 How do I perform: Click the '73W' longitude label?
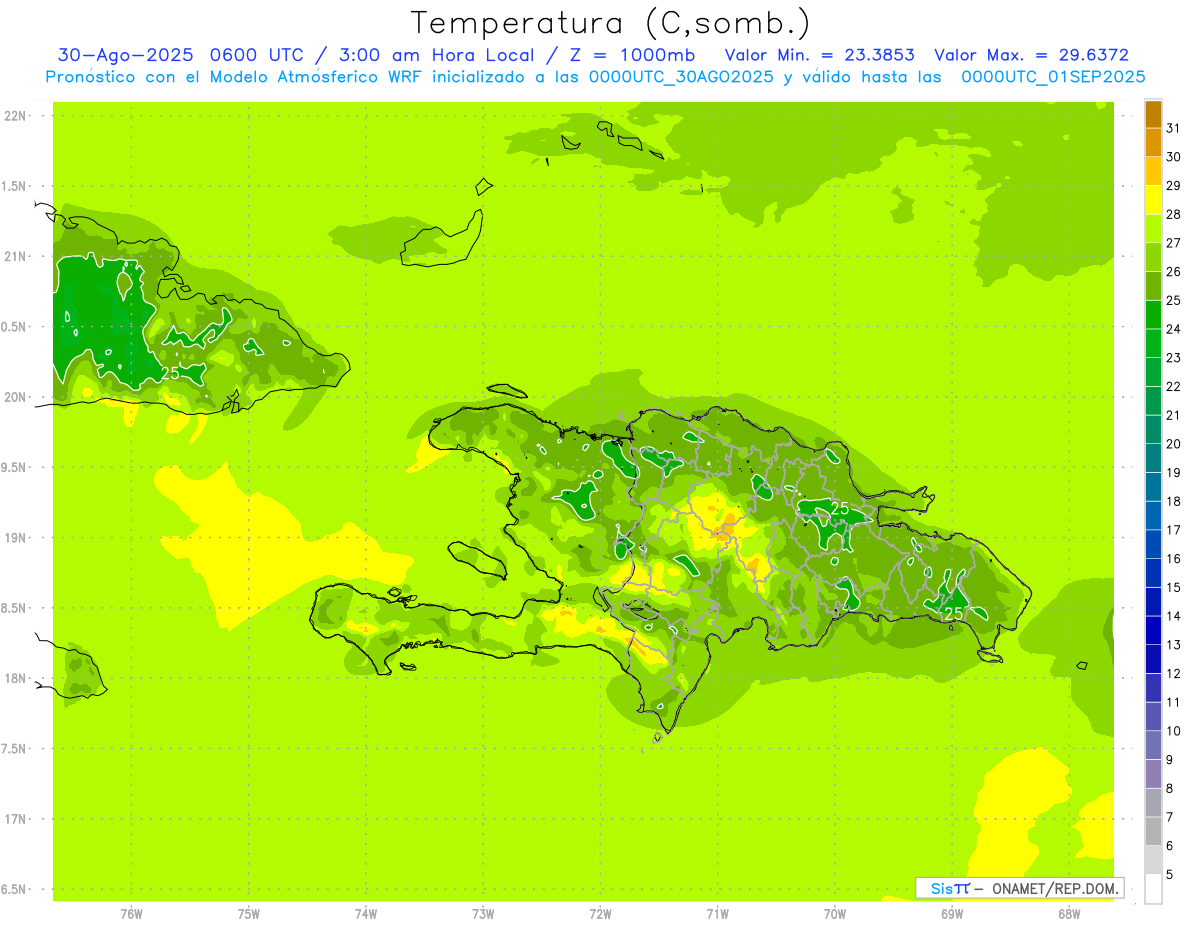(483, 914)
